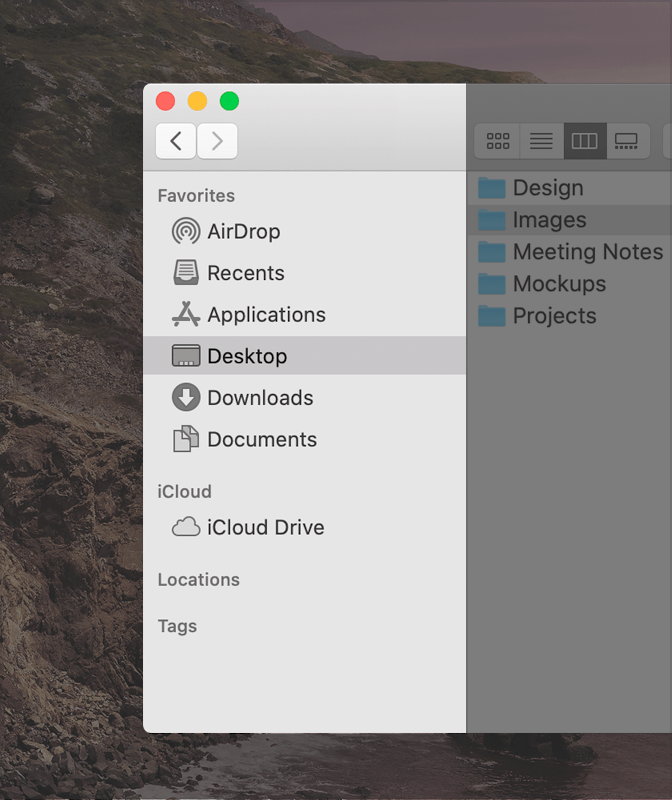Go forward with the right chevron button
This screenshot has height=800, width=672.
(217, 141)
